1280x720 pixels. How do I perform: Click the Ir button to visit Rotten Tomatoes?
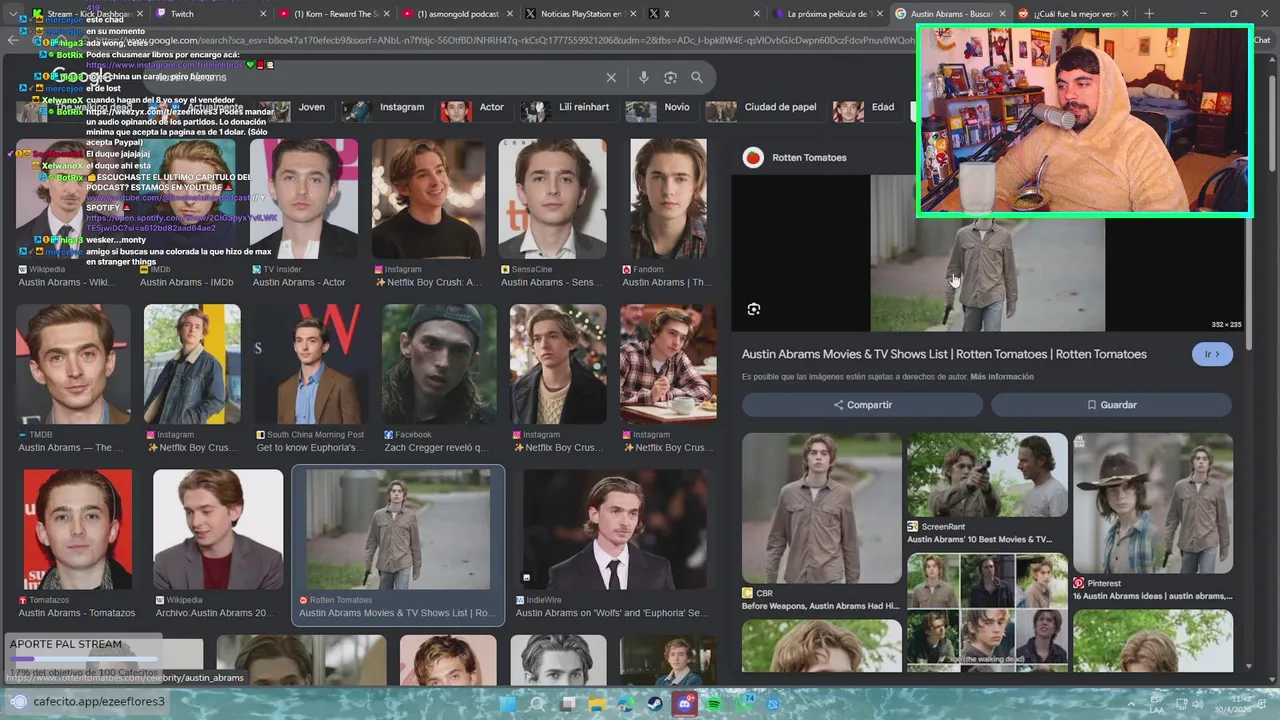(1212, 354)
